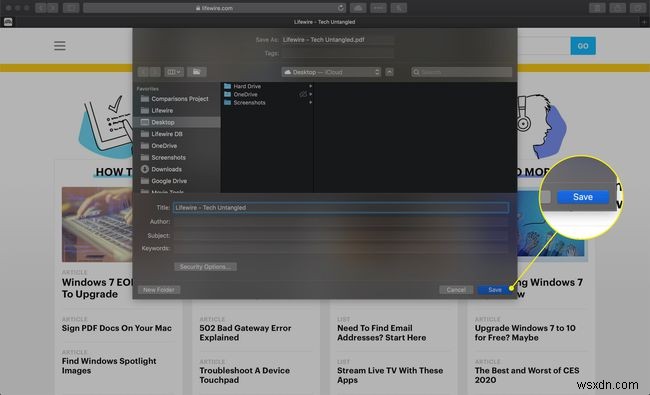The width and height of the screenshot is (650, 395).
Task: Select Lifewire folder in sidebar
Action: (x=177, y=111)
